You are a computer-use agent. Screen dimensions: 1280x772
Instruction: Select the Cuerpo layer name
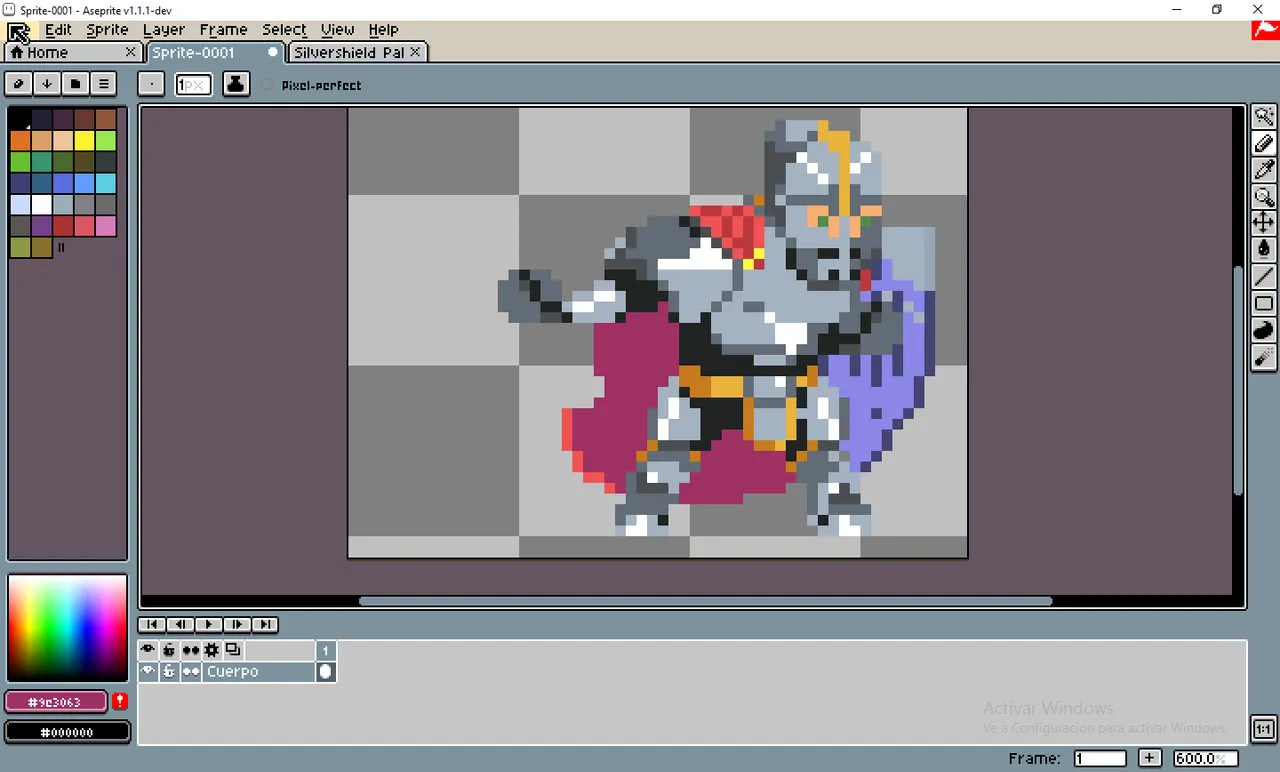click(x=258, y=672)
